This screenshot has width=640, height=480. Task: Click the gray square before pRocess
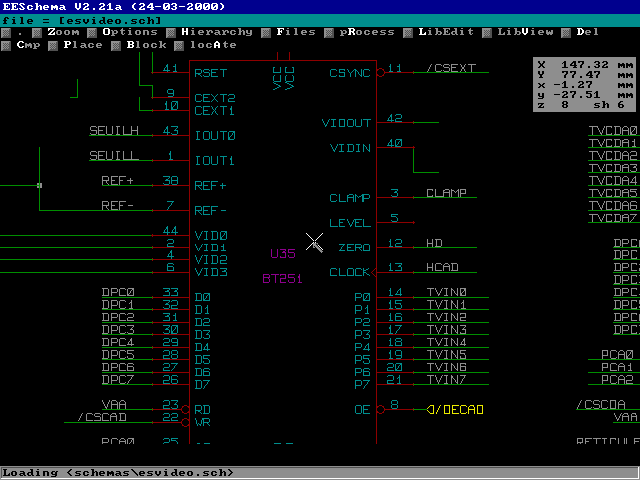coord(329,33)
